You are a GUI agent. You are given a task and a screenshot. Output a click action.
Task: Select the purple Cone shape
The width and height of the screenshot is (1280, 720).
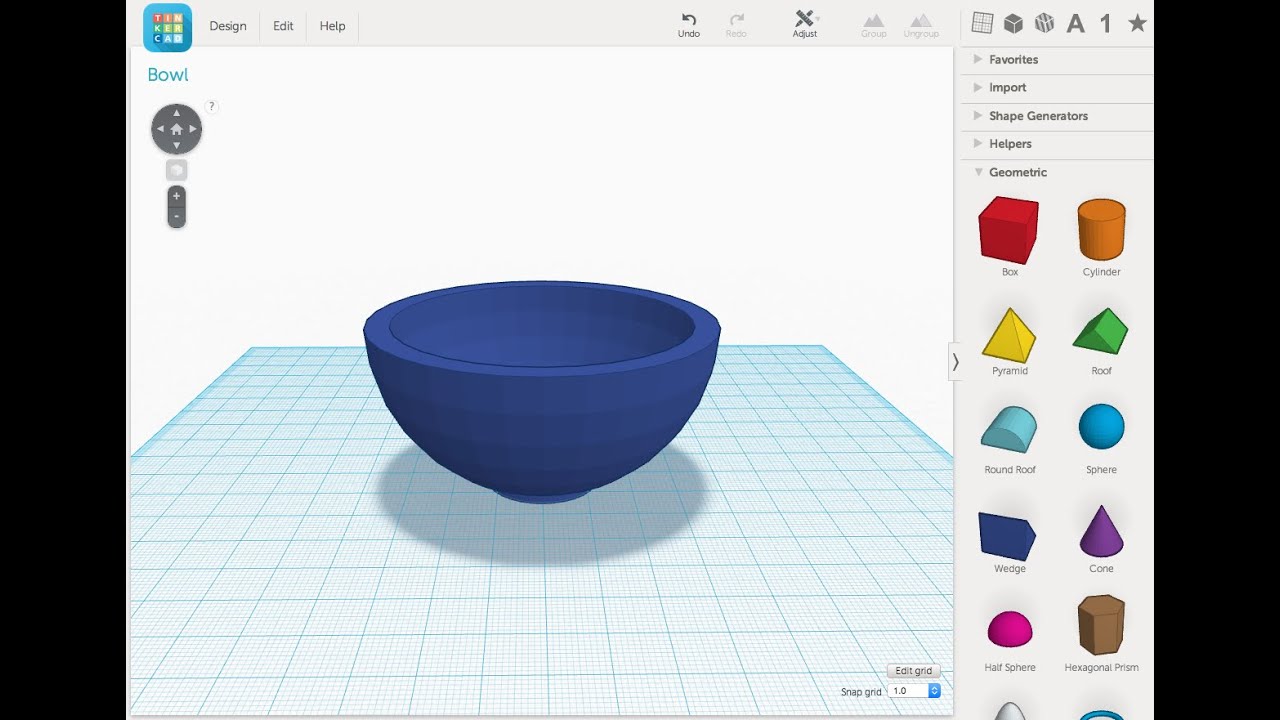pos(1101,530)
